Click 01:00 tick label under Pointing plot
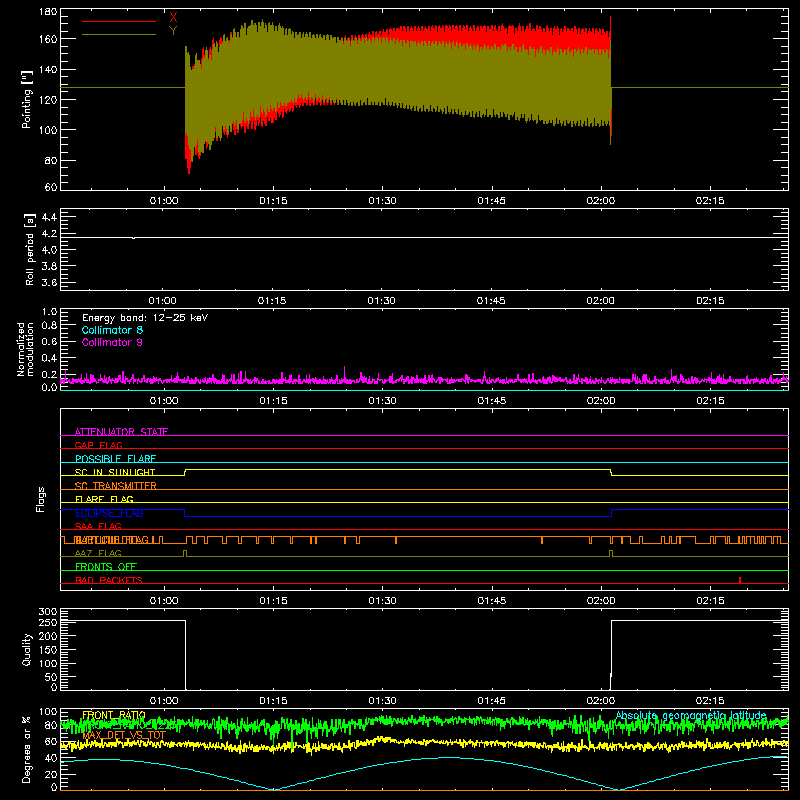 click(x=164, y=201)
